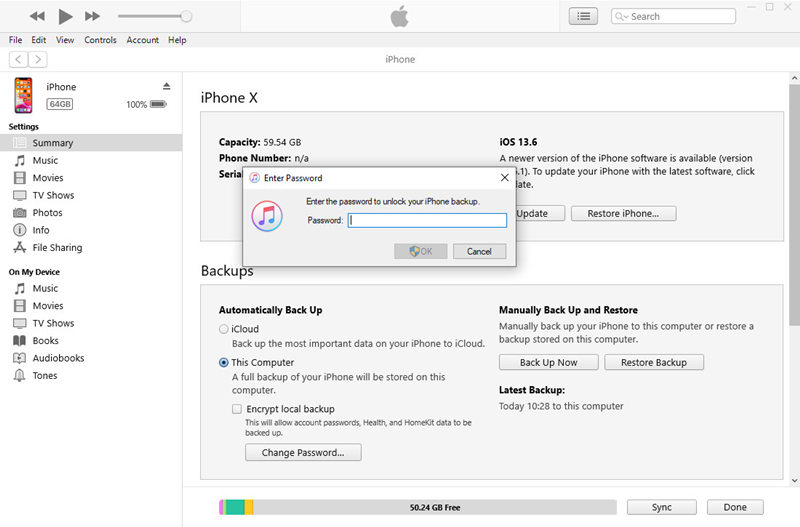Click the fast forward next button
This screenshot has width=800, height=527.
tap(92, 16)
